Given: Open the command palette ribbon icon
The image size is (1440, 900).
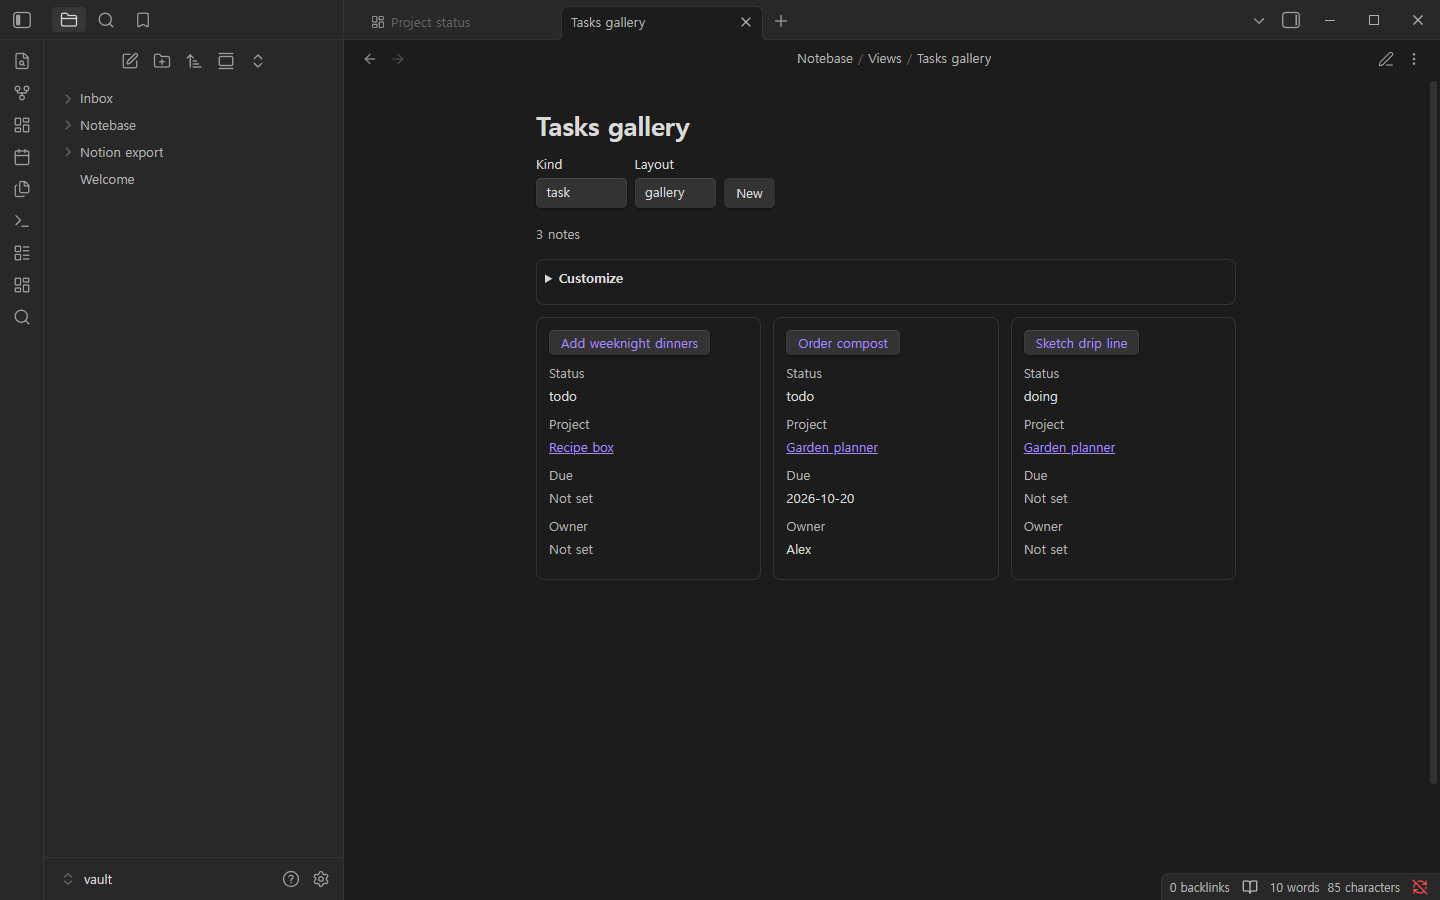Looking at the screenshot, I should coord(22,221).
